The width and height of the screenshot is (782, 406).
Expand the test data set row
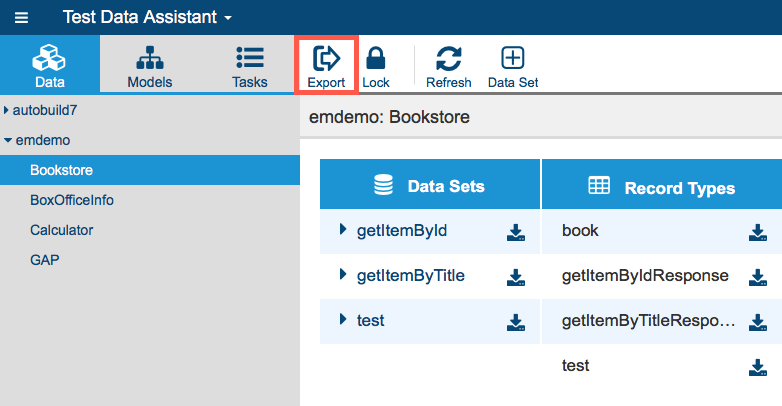pyautogui.click(x=343, y=319)
